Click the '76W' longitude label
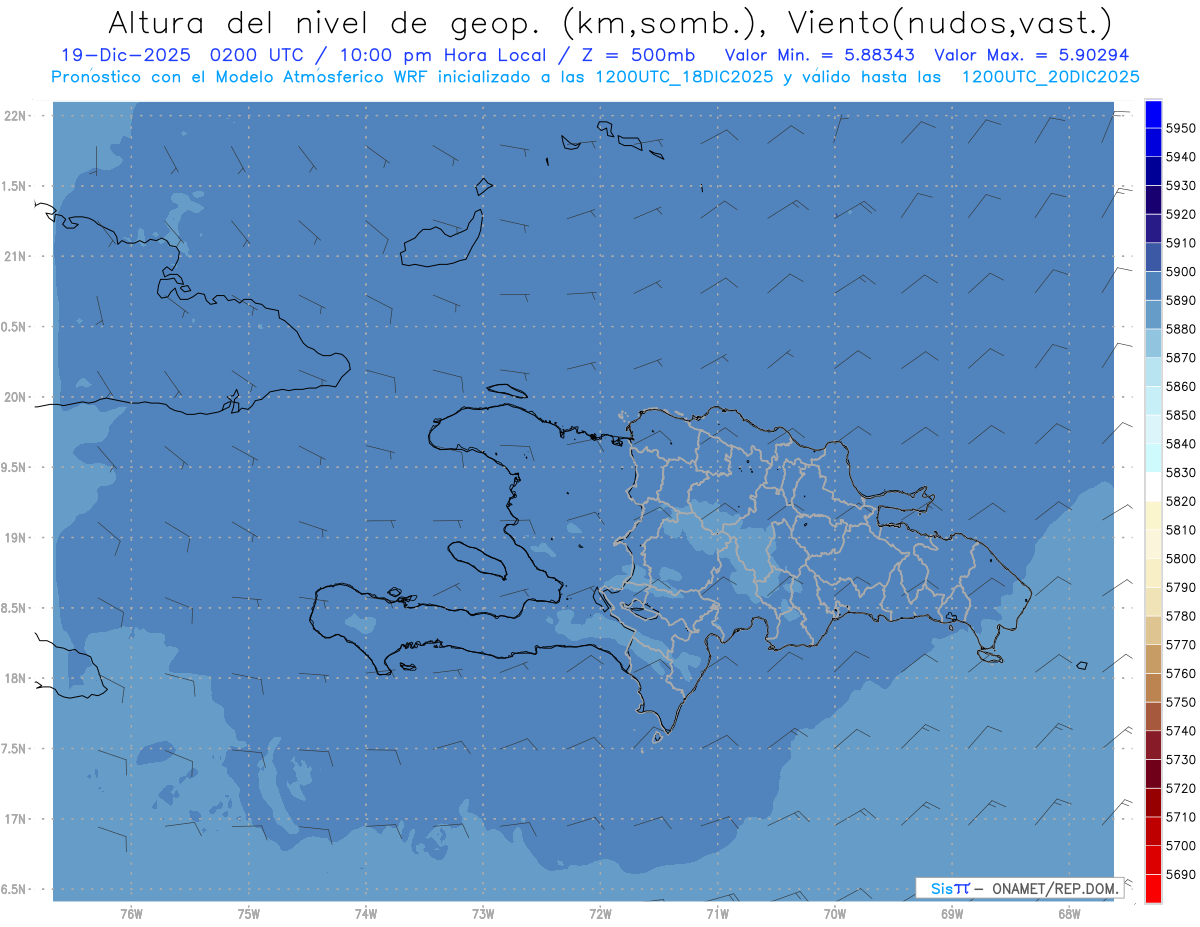 (131, 913)
